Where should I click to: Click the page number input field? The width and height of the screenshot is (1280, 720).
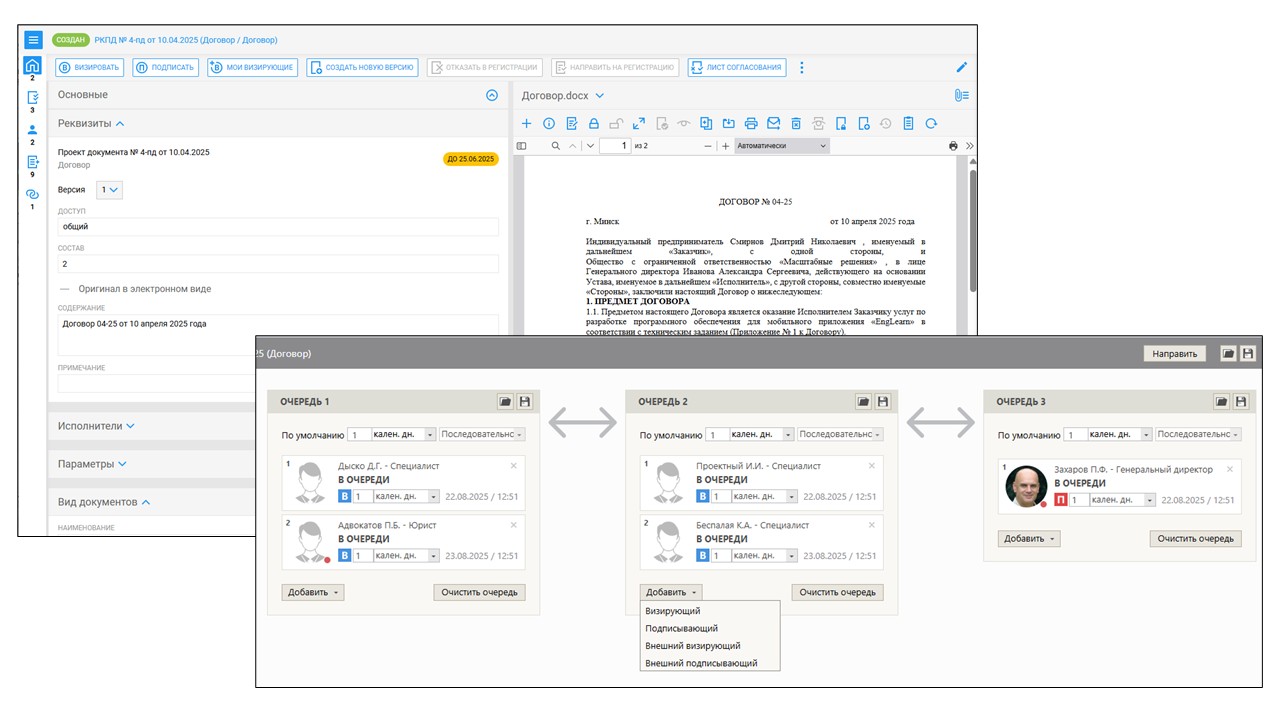615,146
